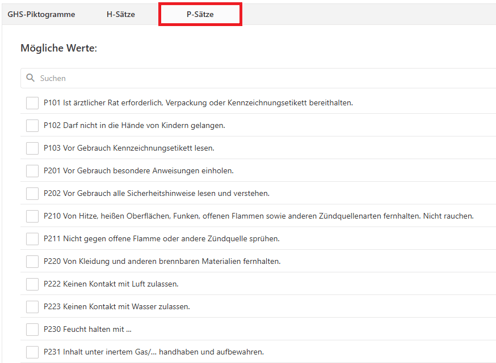The width and height of the screenshot is (496, 363).
Task: Select the P-Sätze tab
Action: pyautogui.click(x=200, y=14)
